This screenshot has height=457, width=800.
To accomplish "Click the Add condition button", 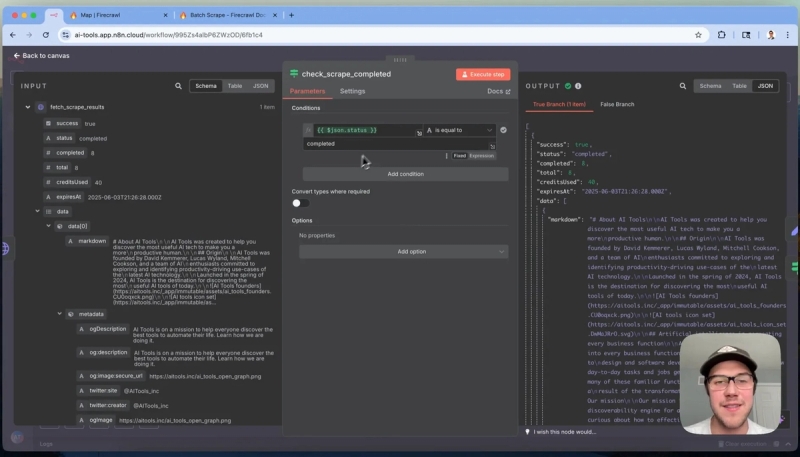I will (405, 174).
